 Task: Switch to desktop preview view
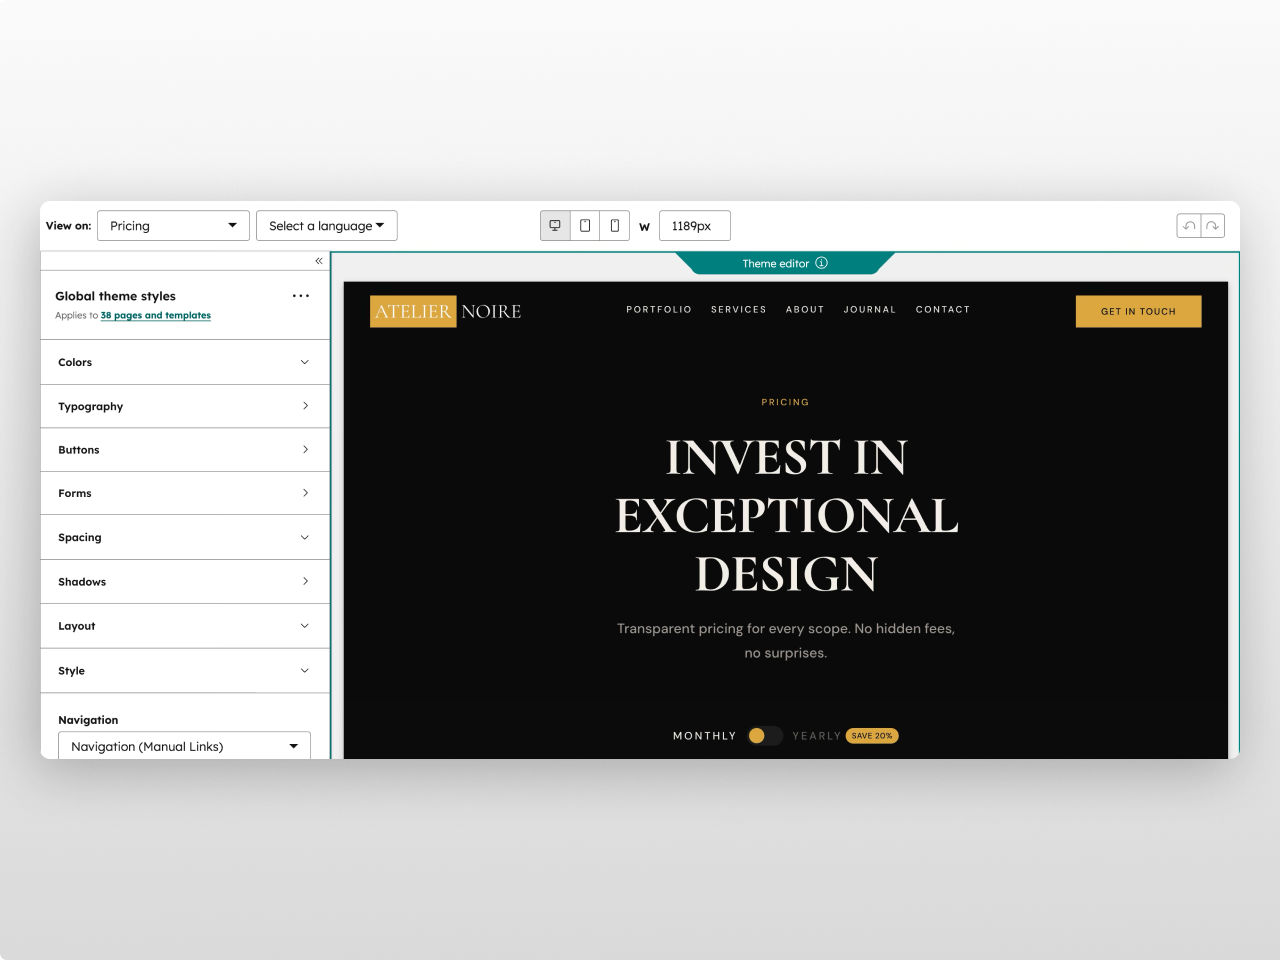[x=555, y=226]
